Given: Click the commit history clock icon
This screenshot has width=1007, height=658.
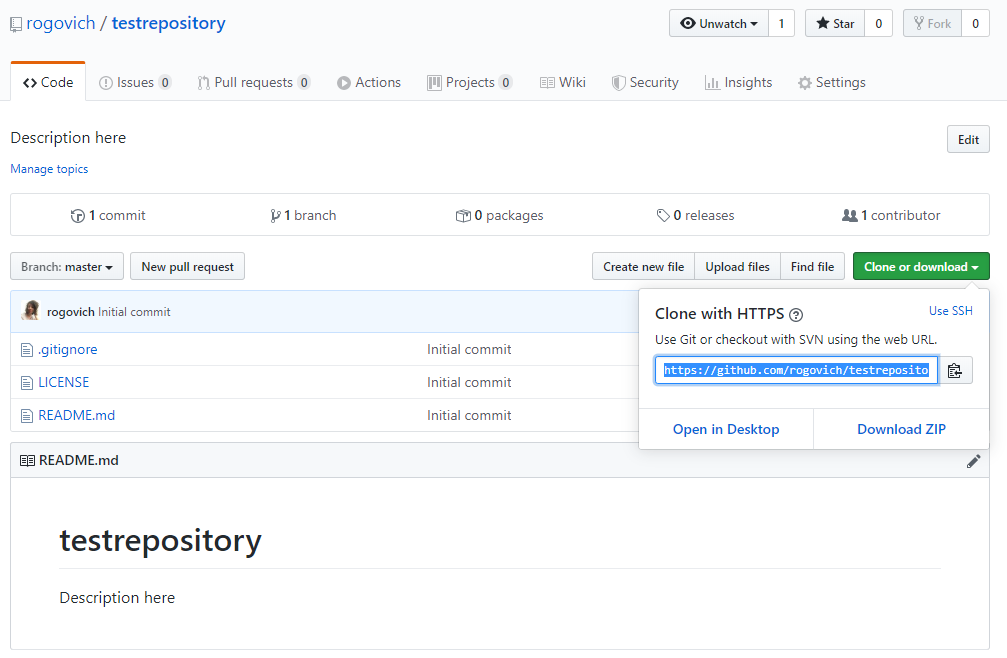Looking at the screenshot, I should [78, 216].
